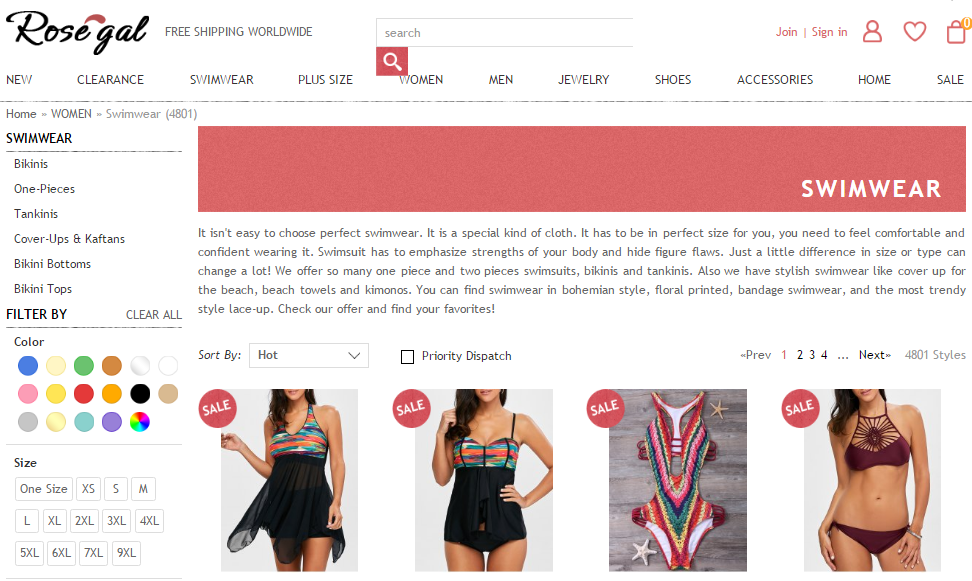Click the Sign in link

tap(829, 32)
